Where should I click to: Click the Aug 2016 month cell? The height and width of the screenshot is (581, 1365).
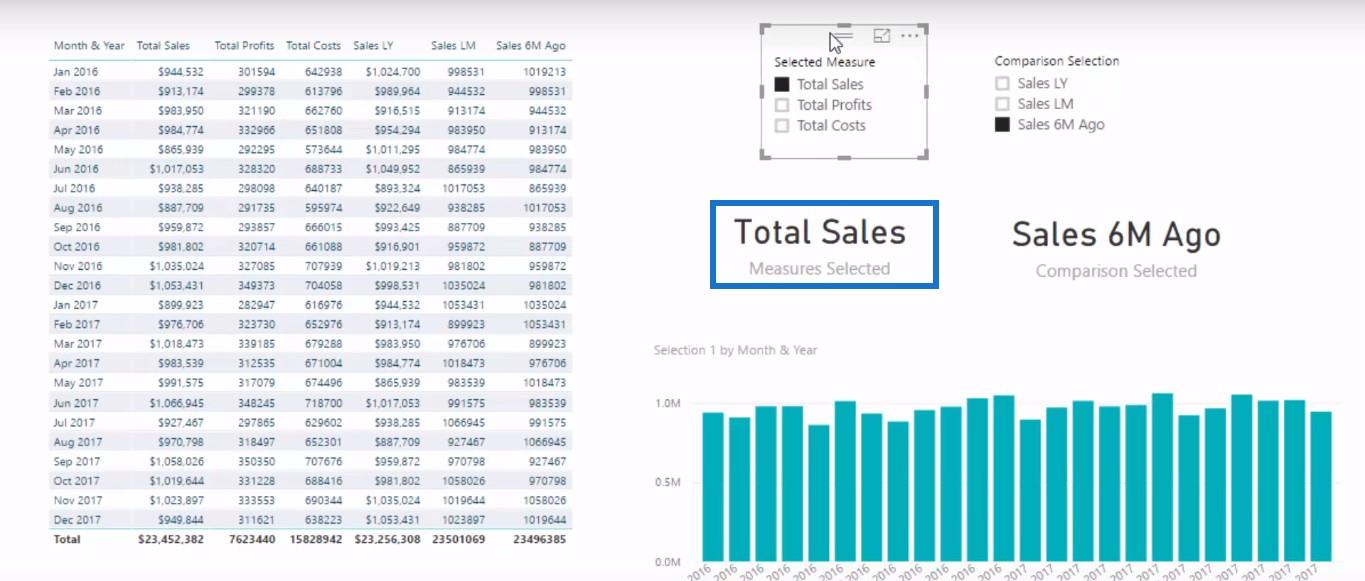click(x=76, y=208)
